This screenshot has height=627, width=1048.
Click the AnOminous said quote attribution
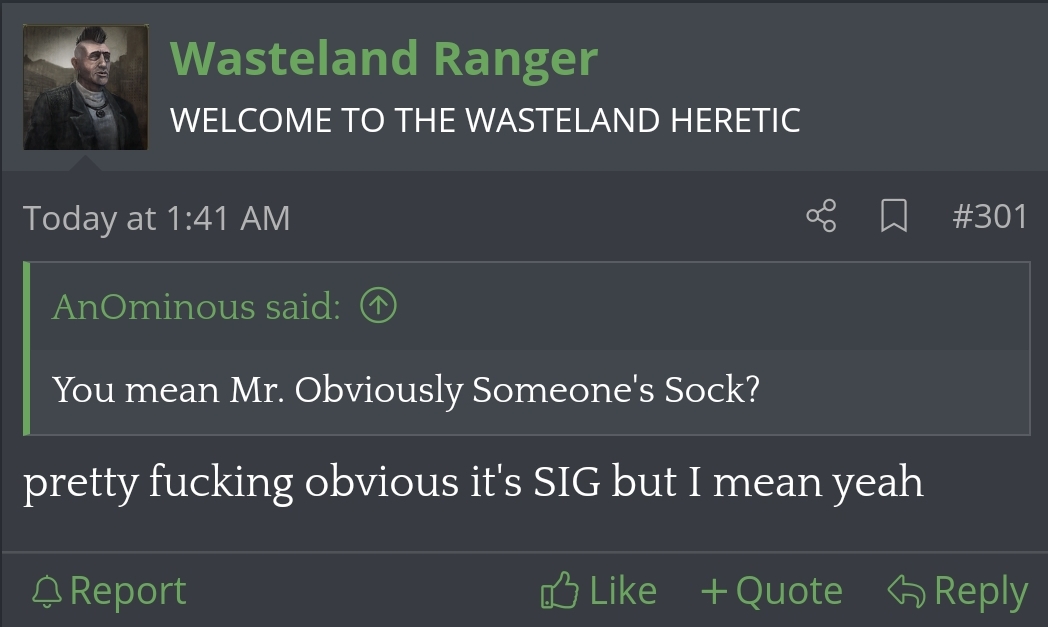[x=196, y=307]
